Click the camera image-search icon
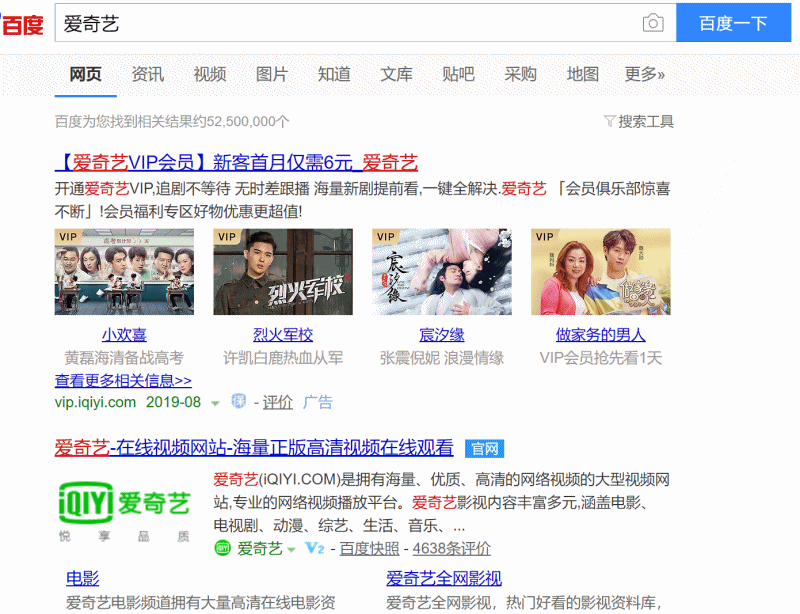The height and width of the screenshot is (614, 800). pos(653,23)
